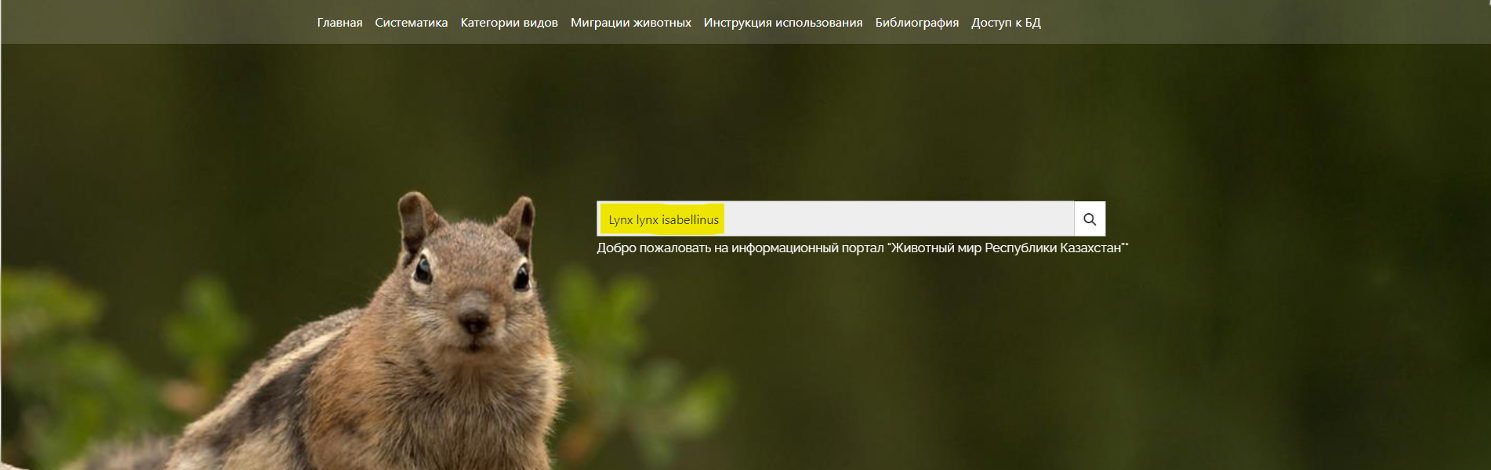Navigate to Библиография
Image resolution: width=1491 pixels, height=470 pixels.
916,22
